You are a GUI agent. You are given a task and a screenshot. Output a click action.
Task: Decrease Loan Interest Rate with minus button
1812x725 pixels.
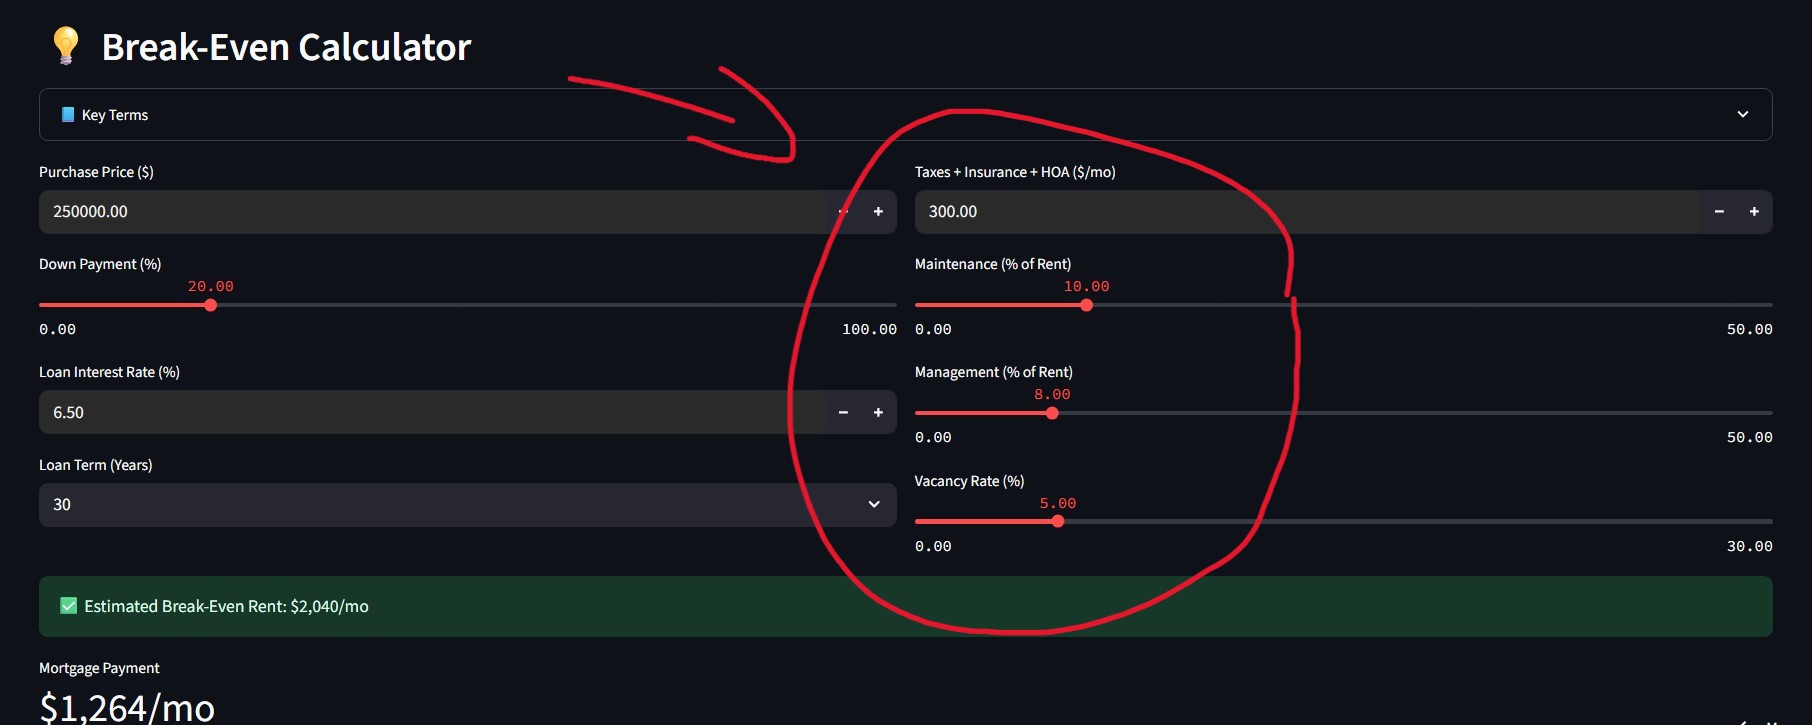point(843,412)
